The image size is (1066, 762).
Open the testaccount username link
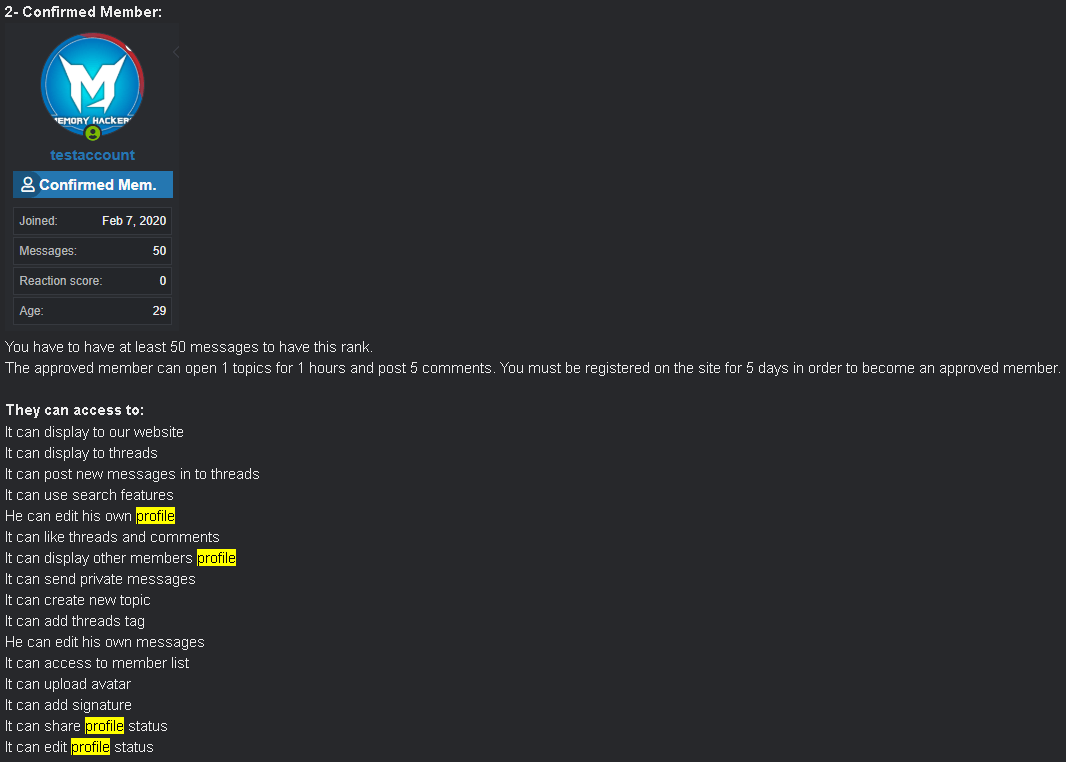pyautogui.click(x=92, y=155)
